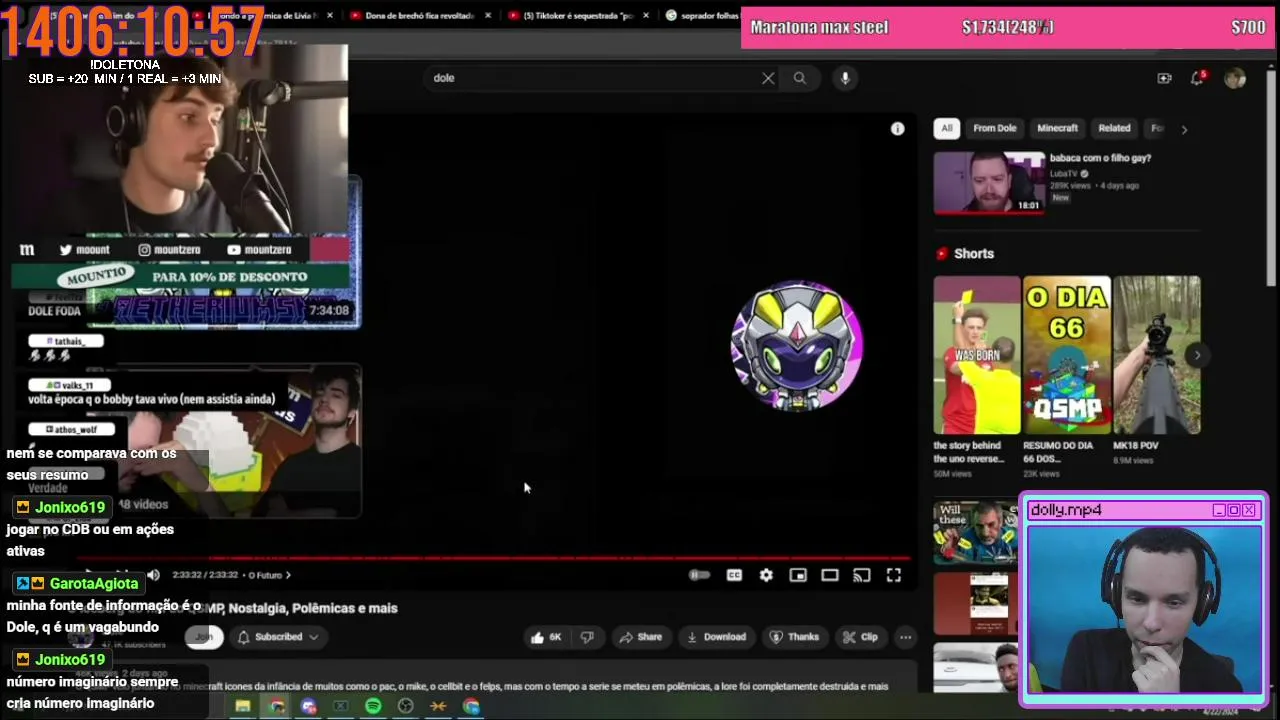Screen dimensions: 1280x720
Task: Select the From Dole filter chip
Action: (x=995, y=128)
